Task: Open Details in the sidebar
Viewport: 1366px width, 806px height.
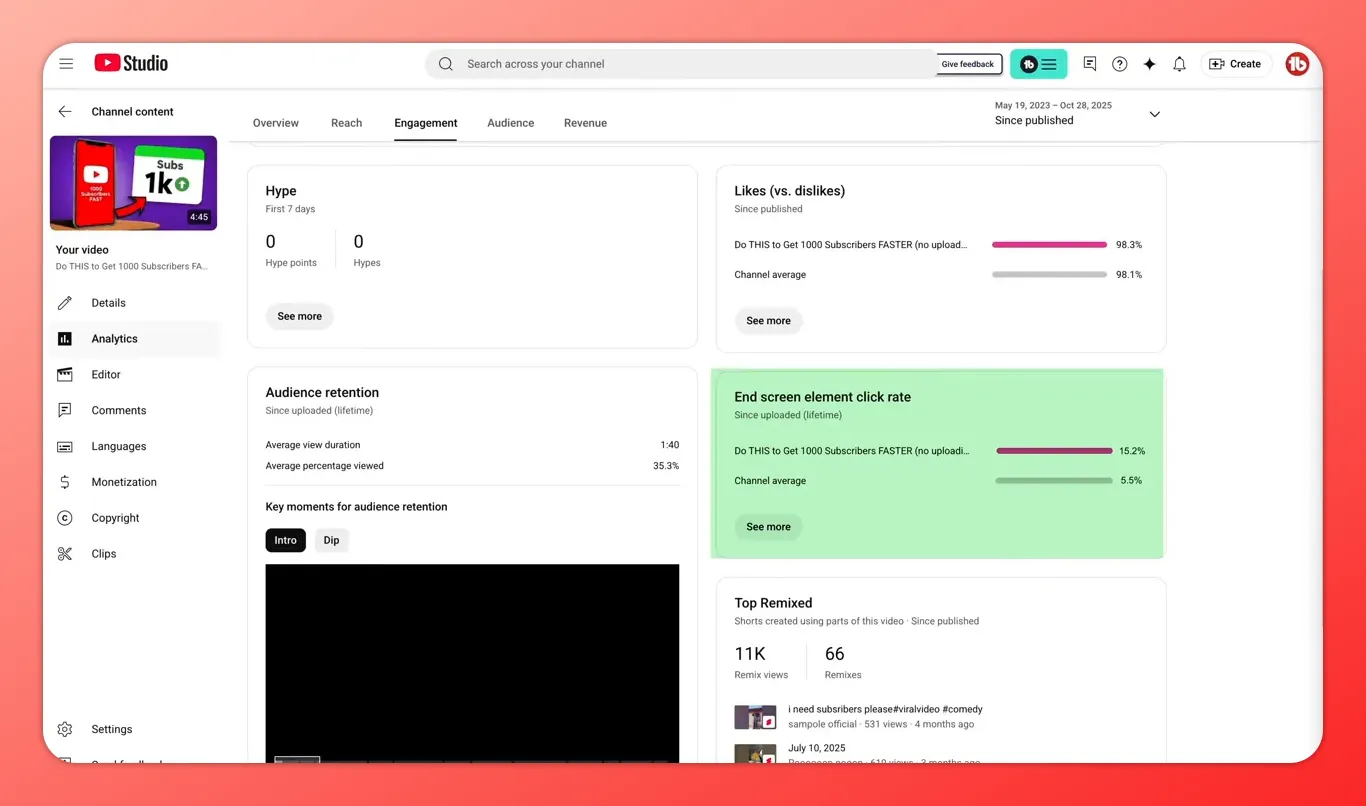Action: (134, 303)
